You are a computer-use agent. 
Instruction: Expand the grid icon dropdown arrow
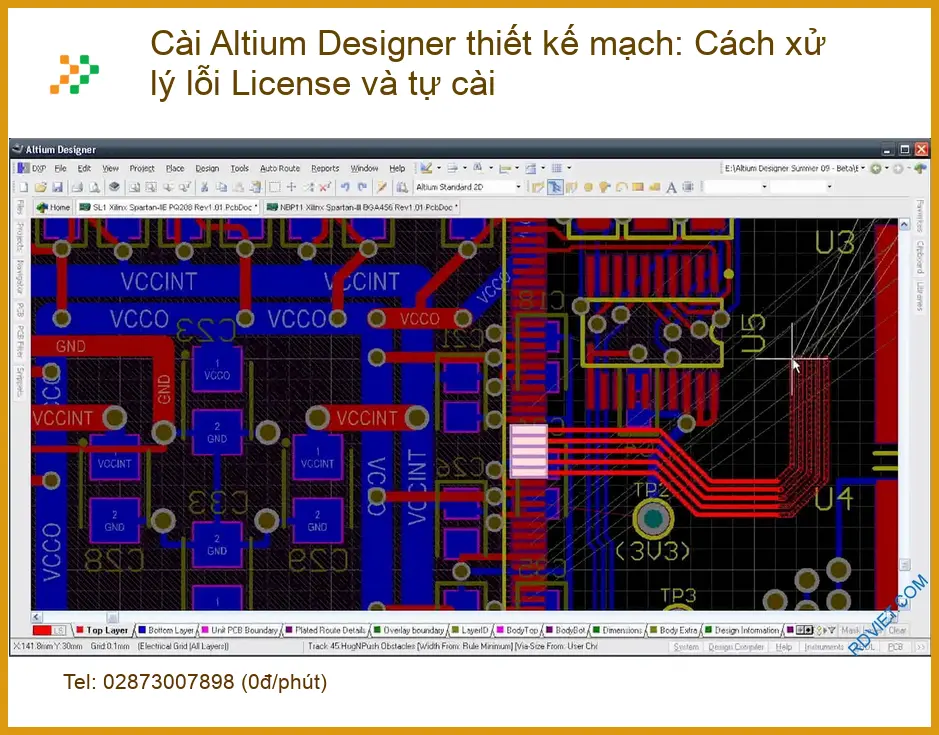tap(569, 168)
